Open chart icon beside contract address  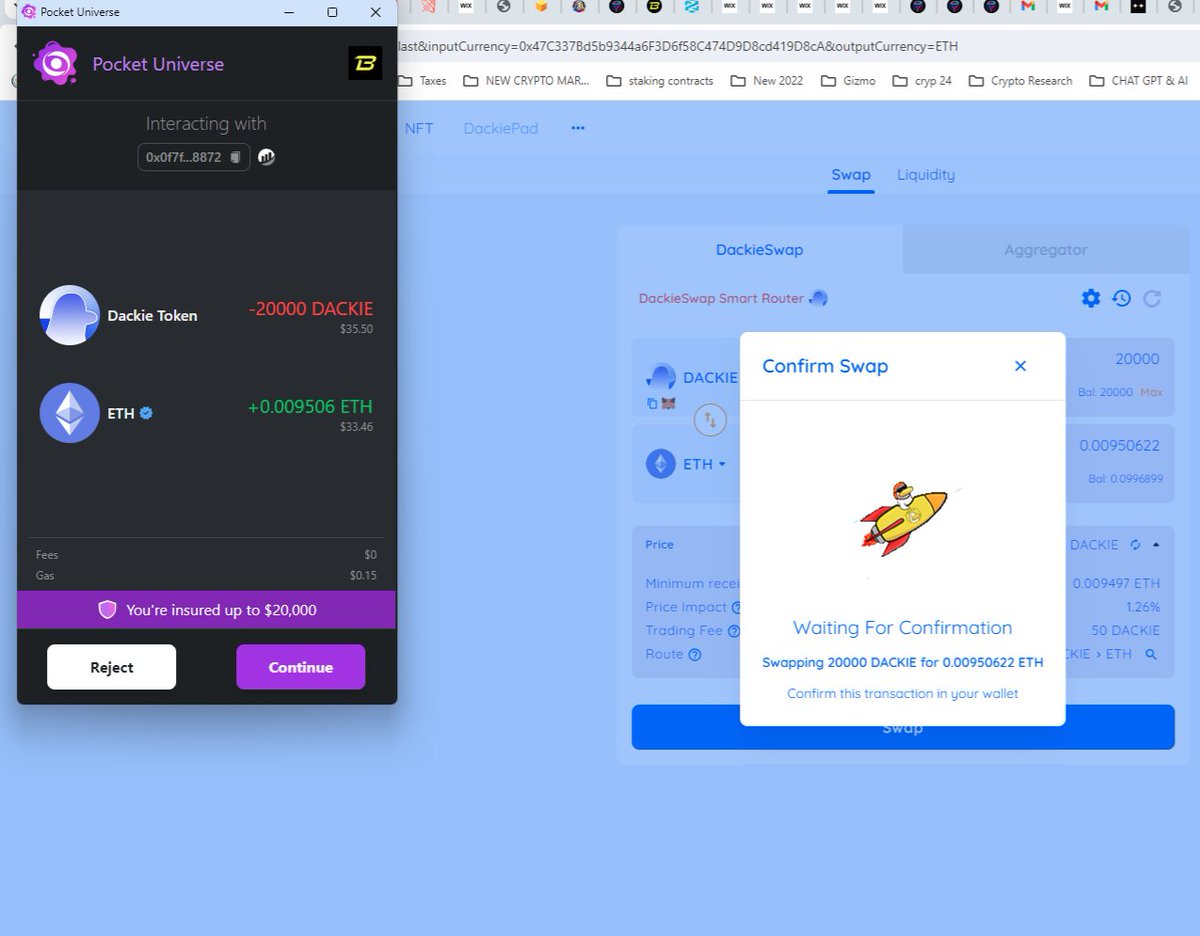(x=266, y=156)
